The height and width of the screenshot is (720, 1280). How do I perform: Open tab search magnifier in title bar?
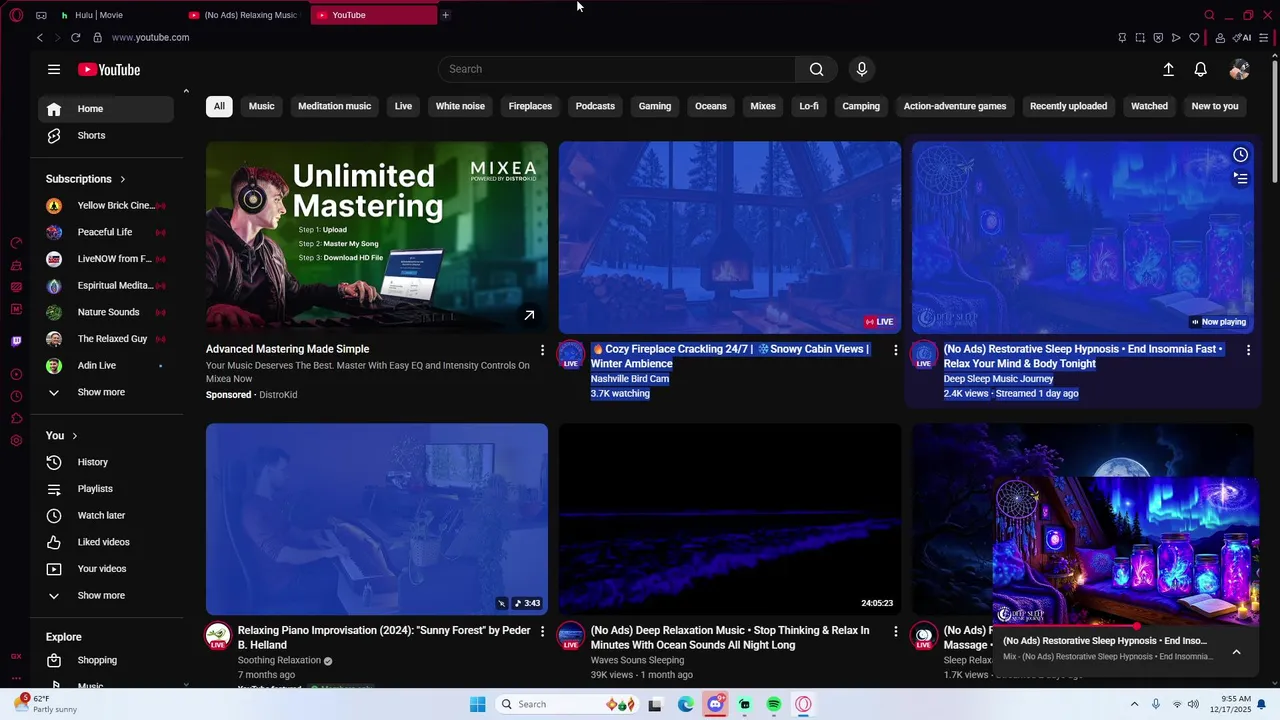pyautogui.click(x=1210, y=15)
